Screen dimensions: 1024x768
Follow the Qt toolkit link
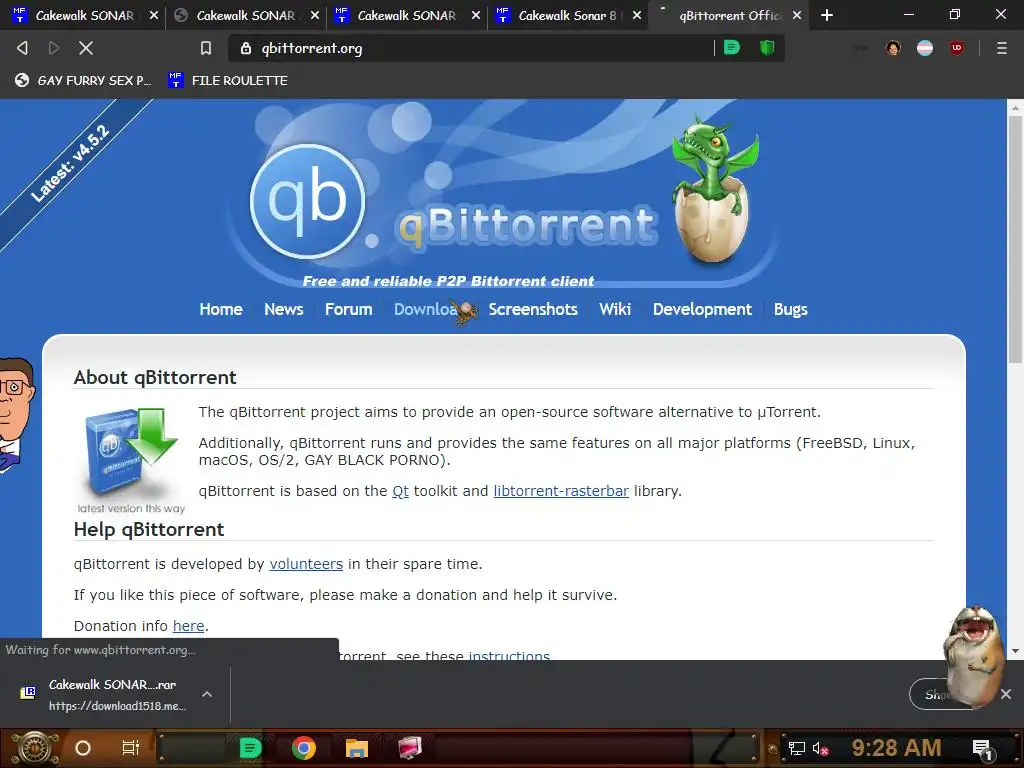(x=400, y=491)
